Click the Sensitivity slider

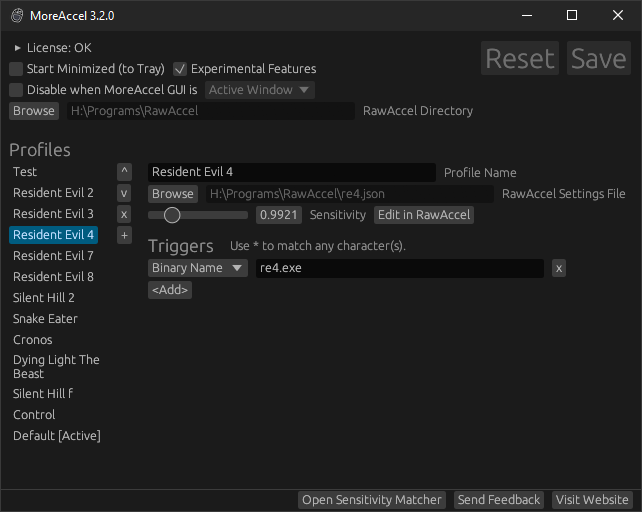point(198,215)
